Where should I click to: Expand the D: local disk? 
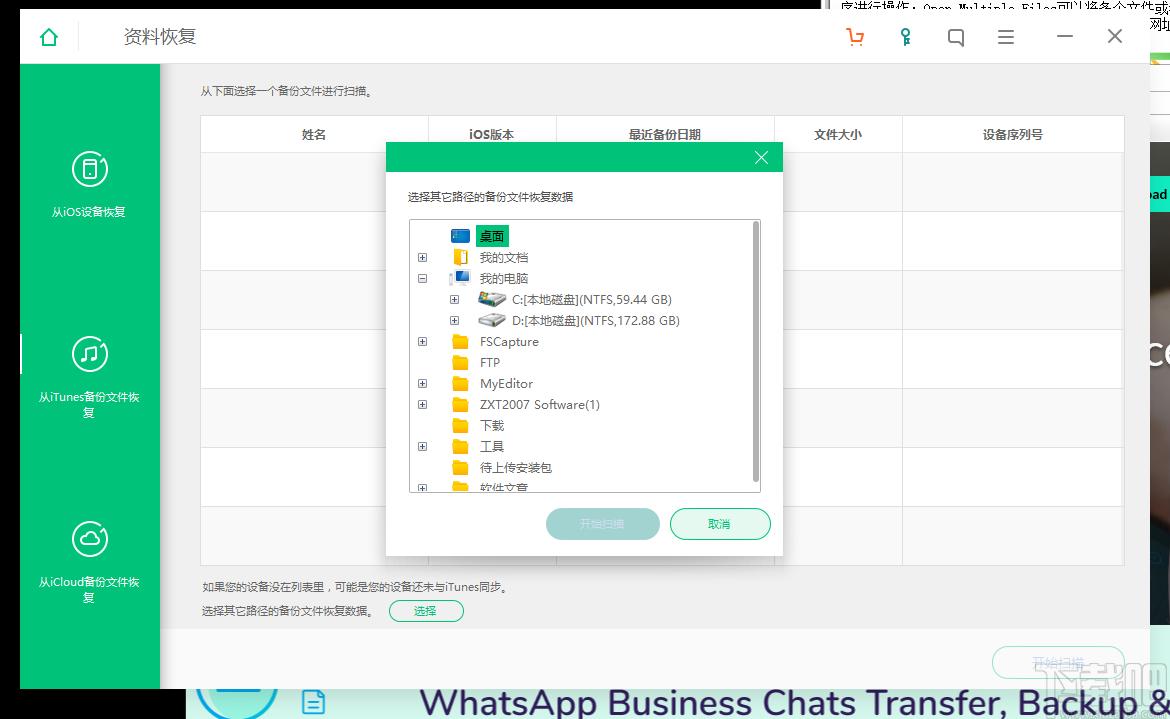click(454, 320)
